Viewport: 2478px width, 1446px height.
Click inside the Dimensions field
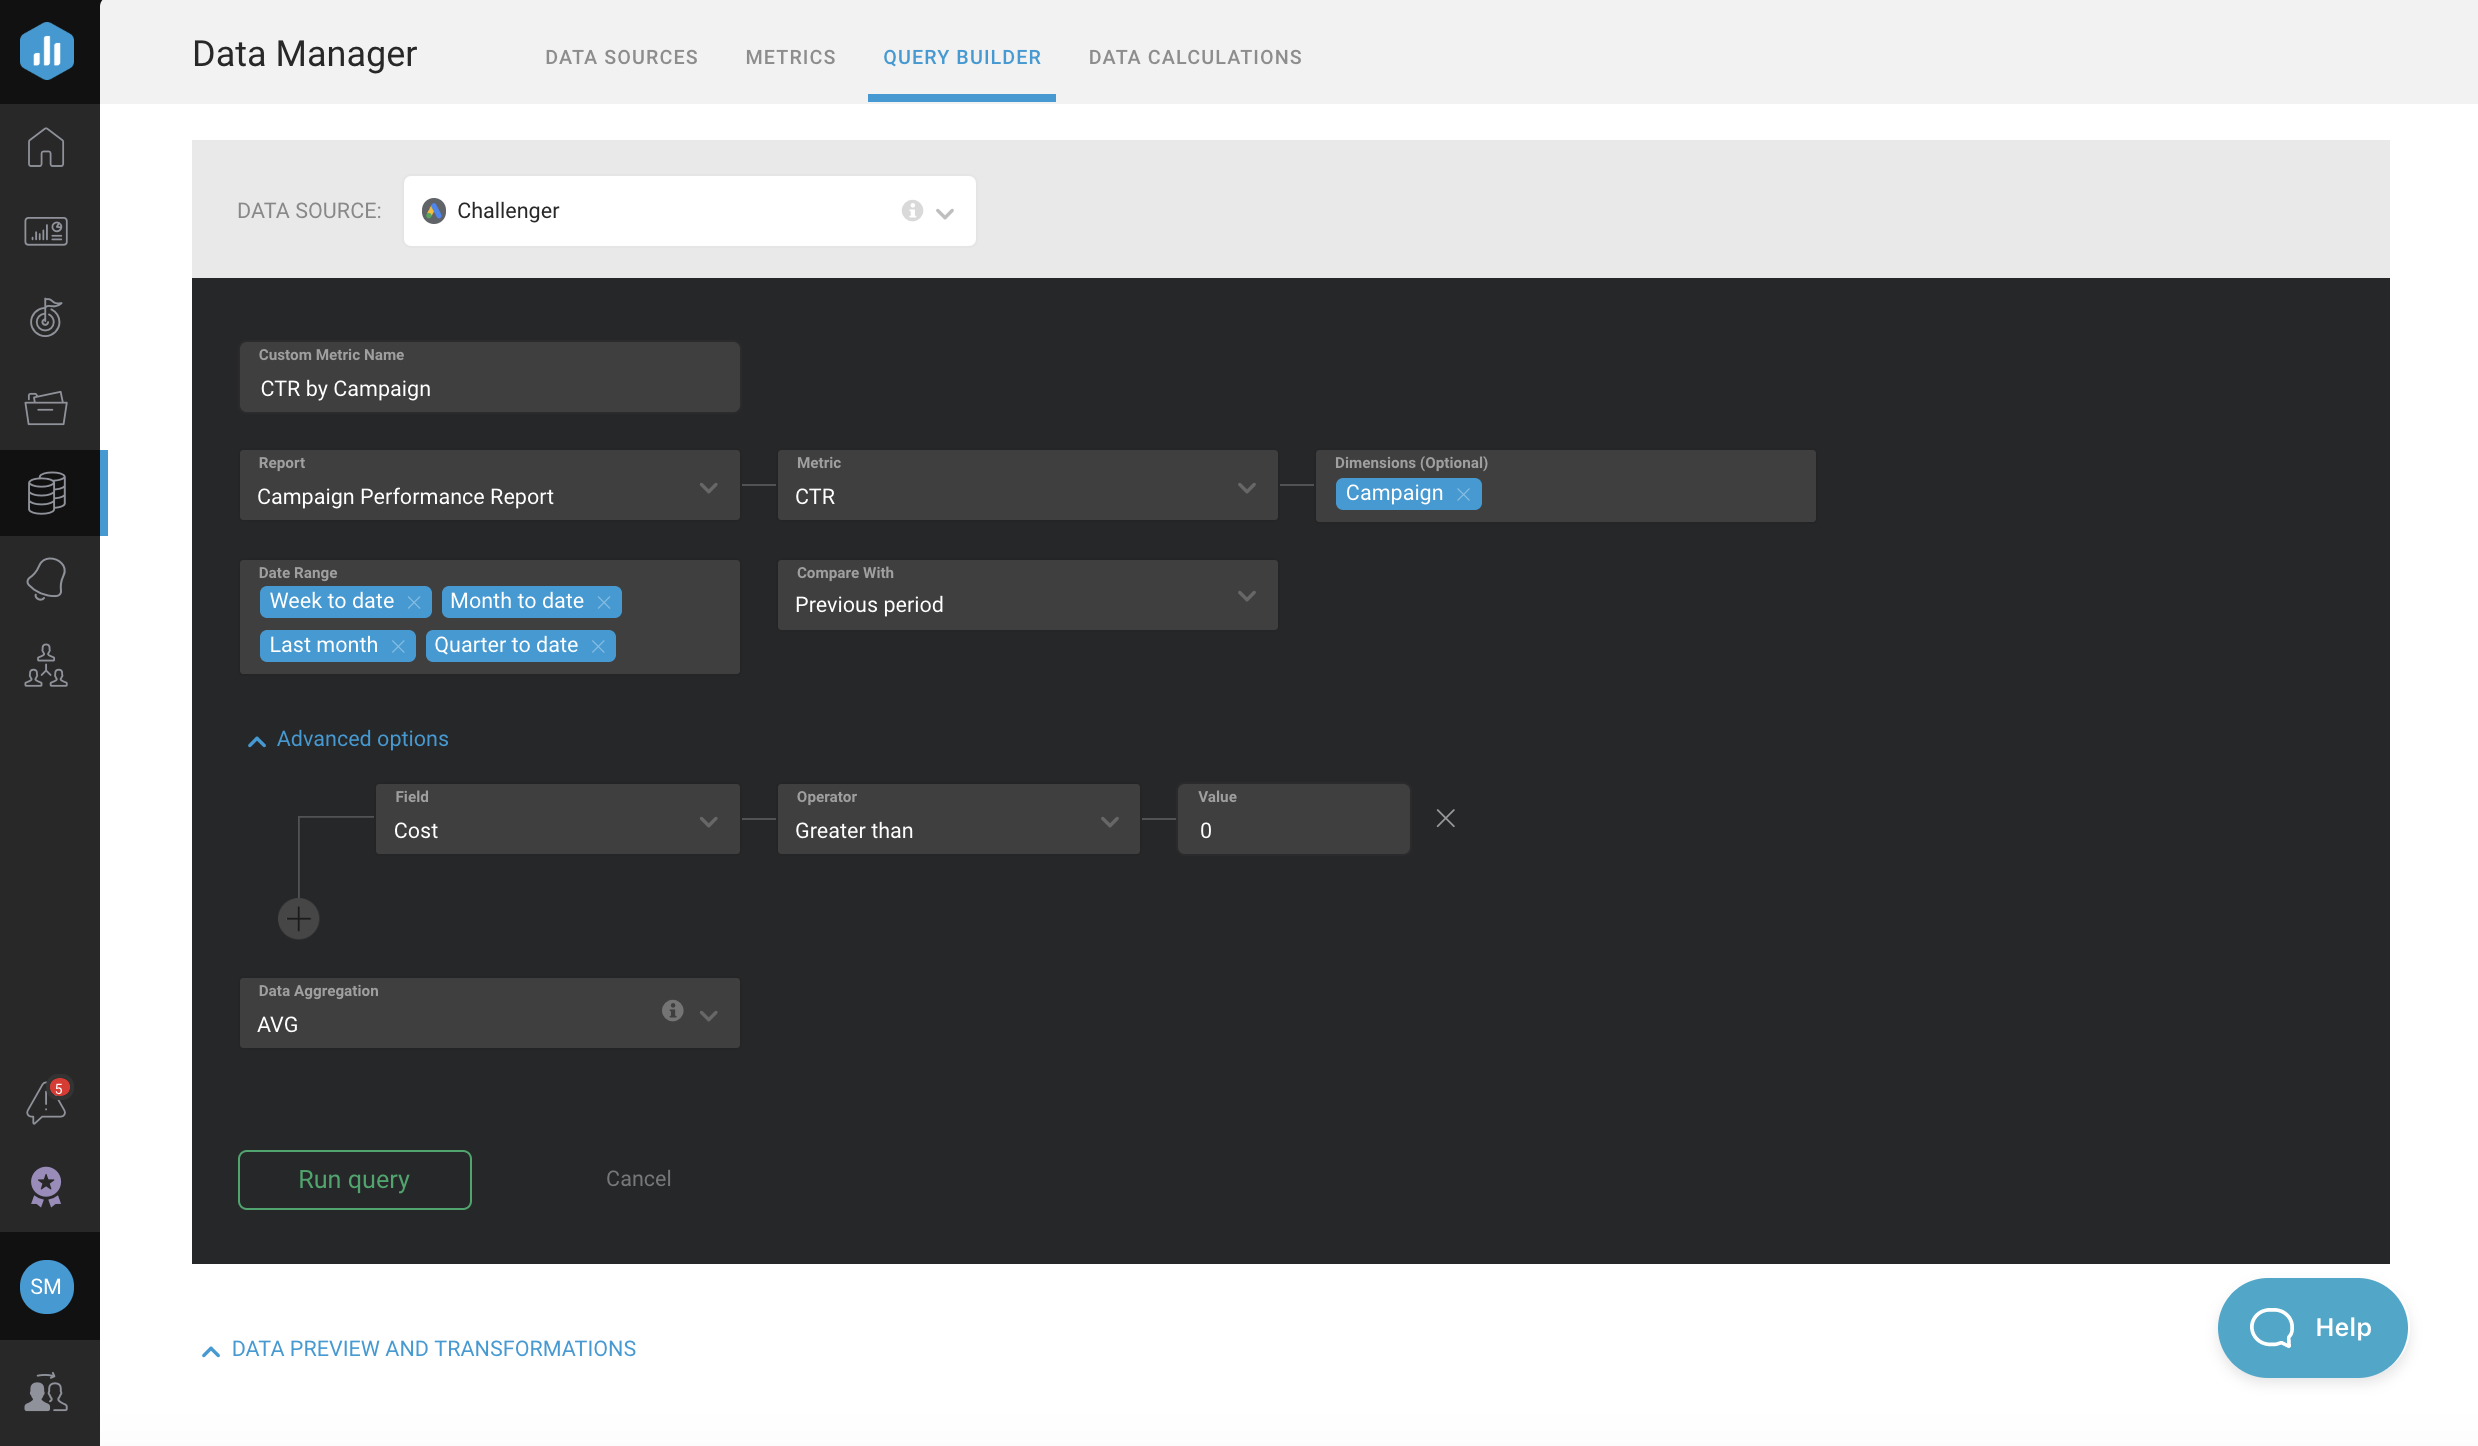coord(1565,485)
